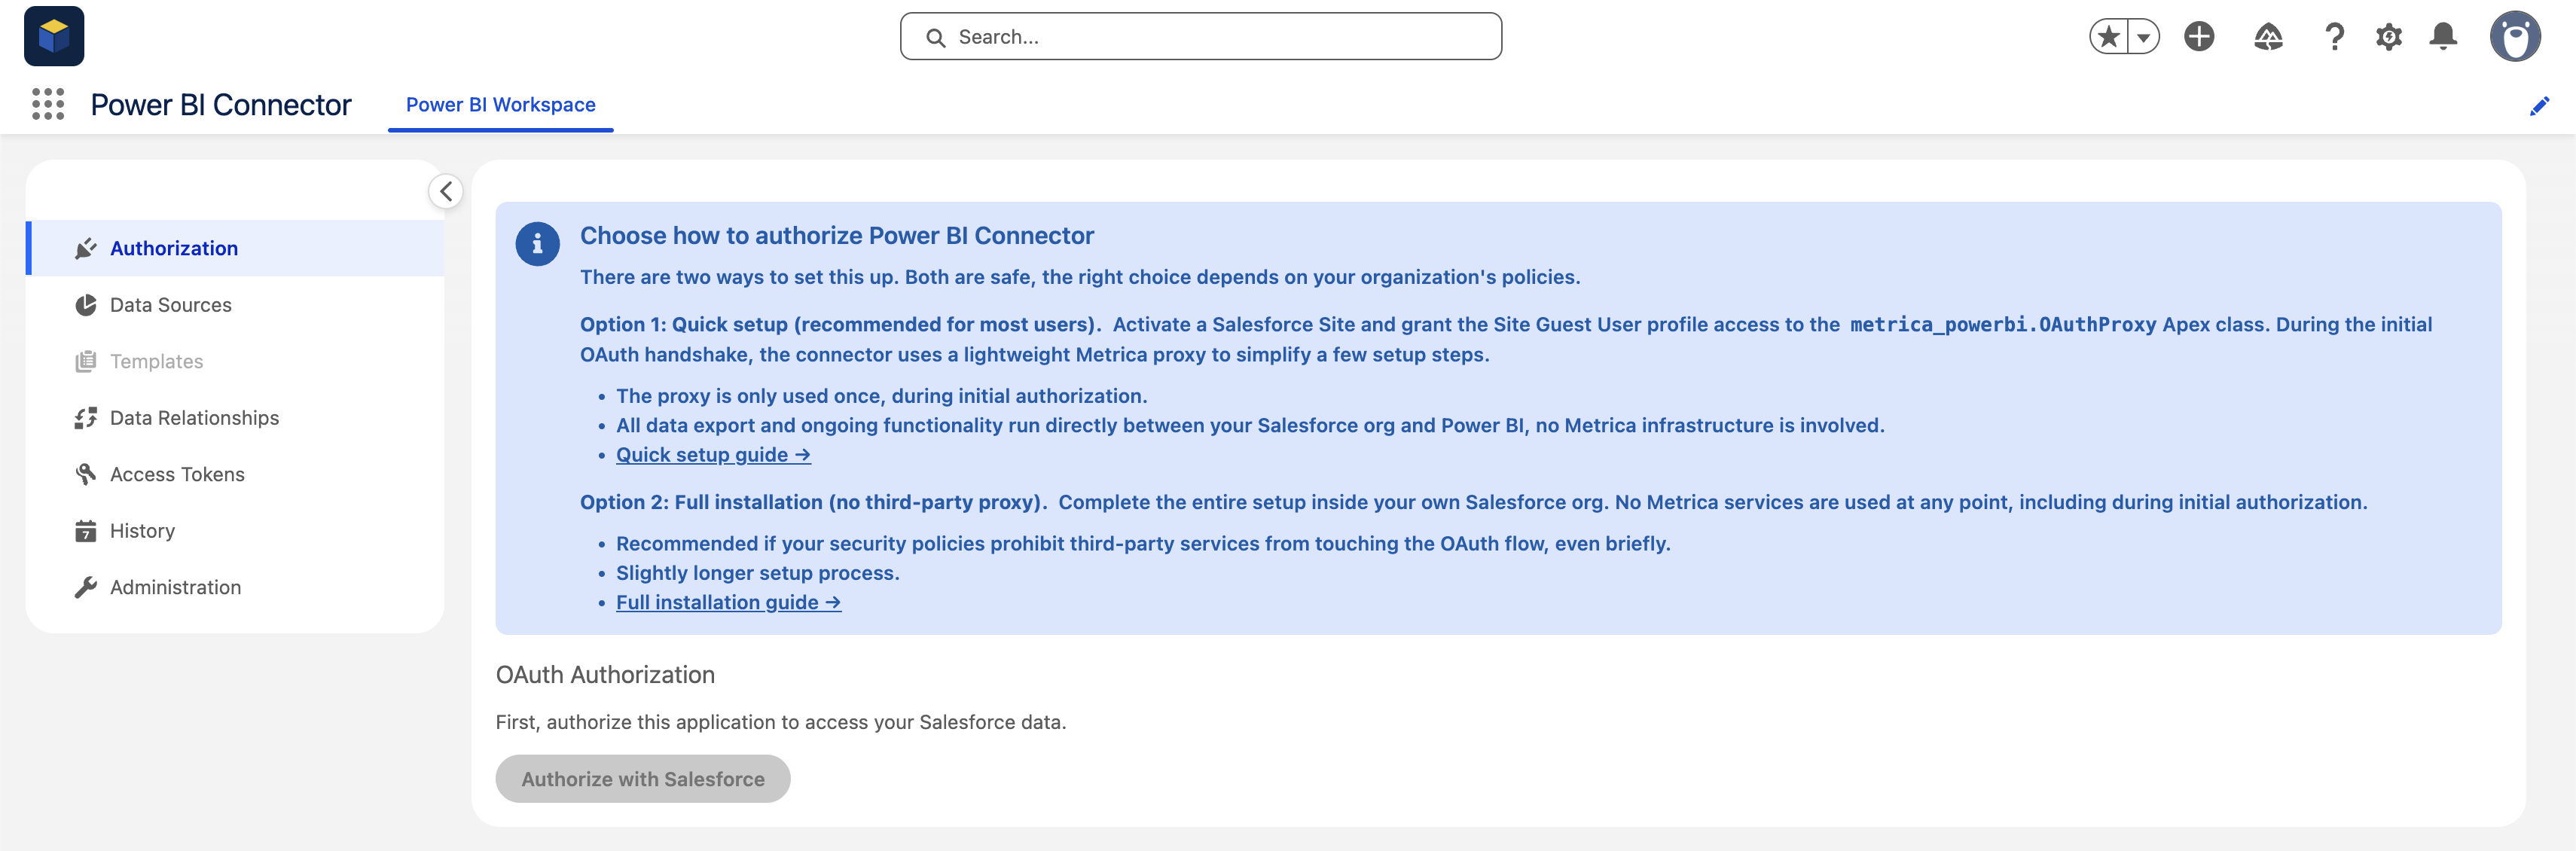Click the Power BI Connector app title
The height and width of the screenshot is (851, 2576).
pyautogui.click(x=221, y=105)
